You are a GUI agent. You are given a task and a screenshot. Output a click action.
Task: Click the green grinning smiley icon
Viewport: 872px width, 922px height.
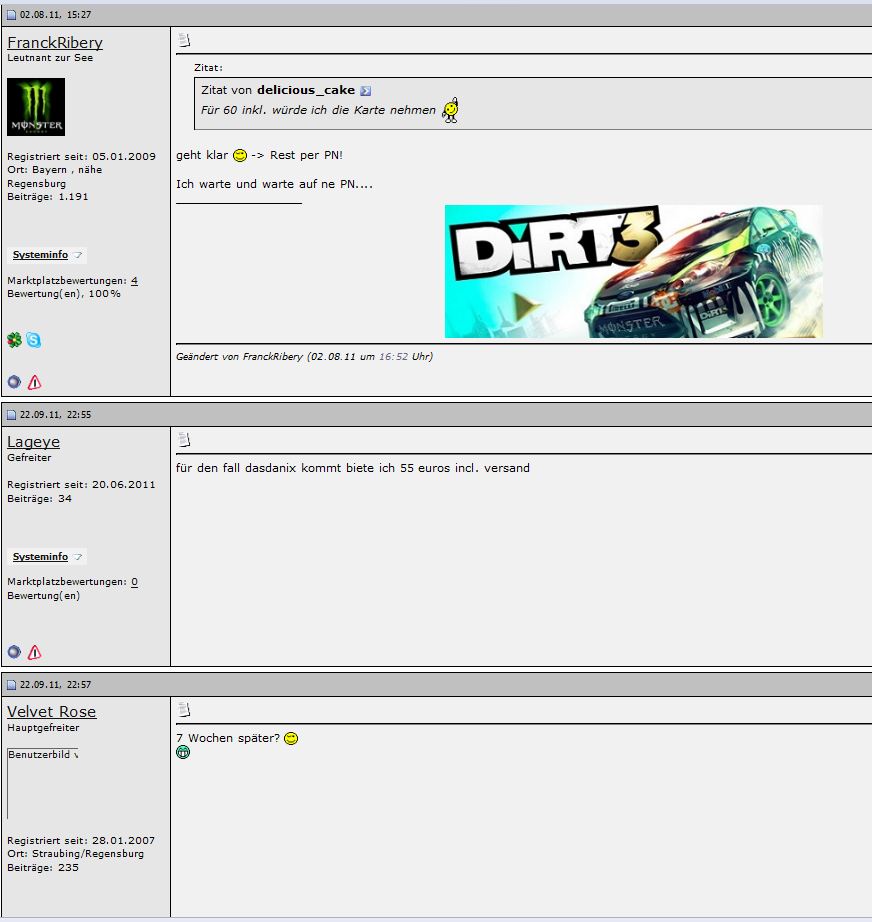coord(183,752)
